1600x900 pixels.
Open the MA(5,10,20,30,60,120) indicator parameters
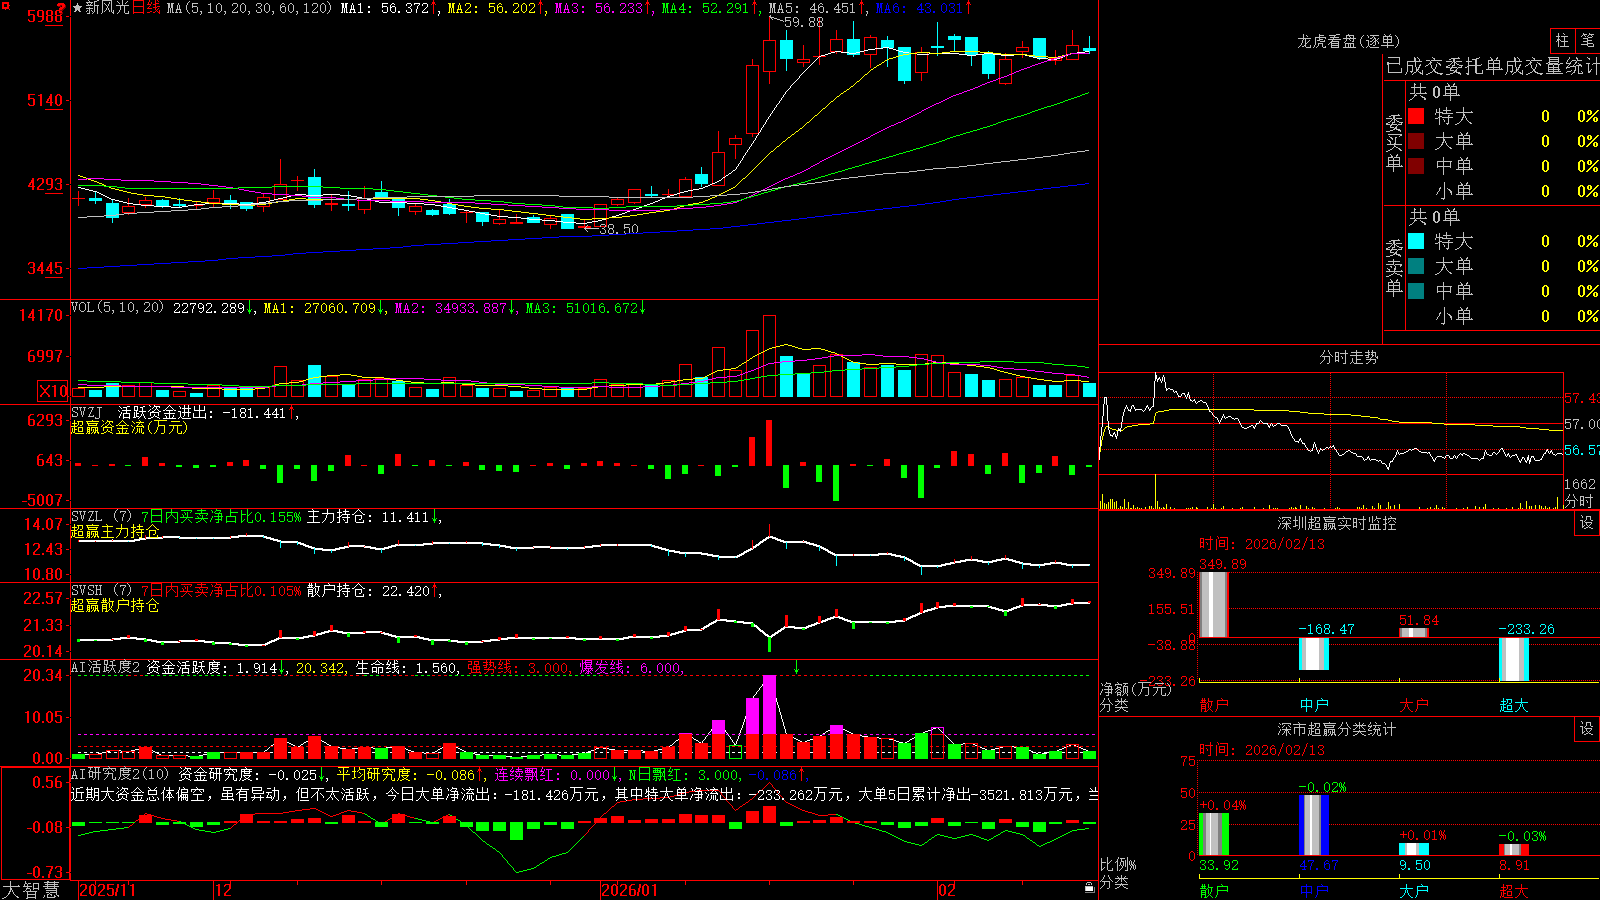coord(249,8)
